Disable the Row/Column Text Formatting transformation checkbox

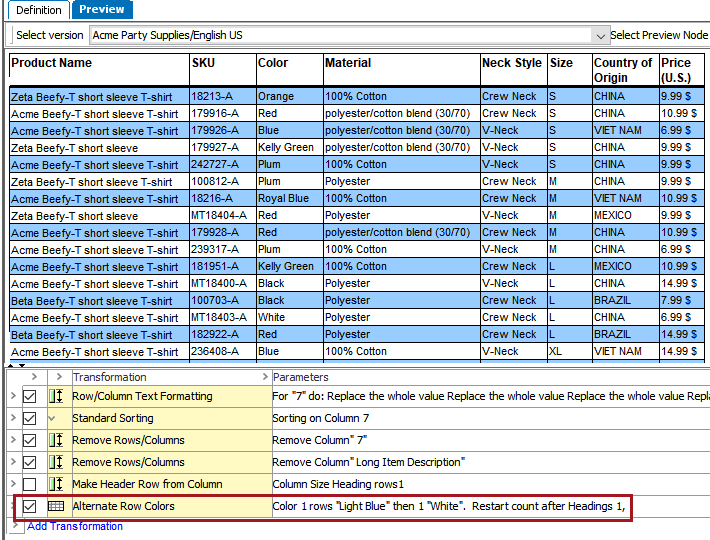point(30,397)
